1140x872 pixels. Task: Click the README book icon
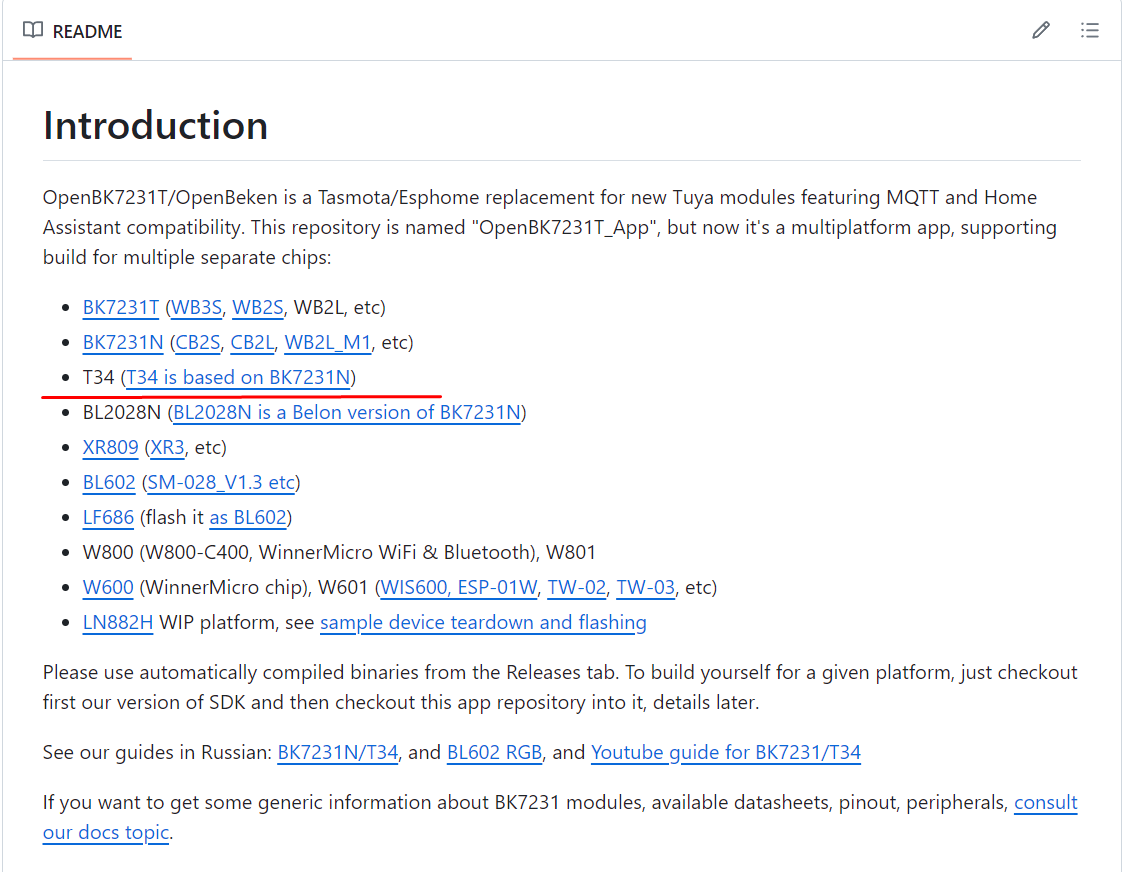point(33,31)
